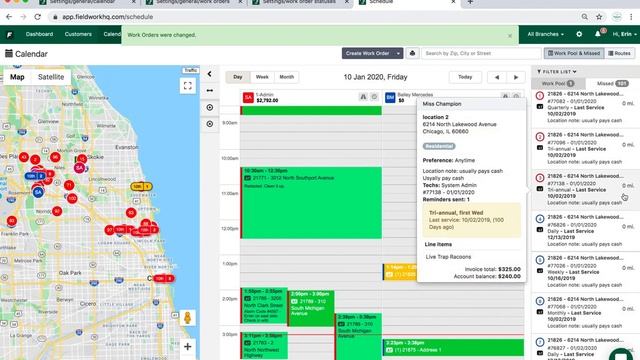Reload the browser page

pyautogui.click(x=38, y=17)
